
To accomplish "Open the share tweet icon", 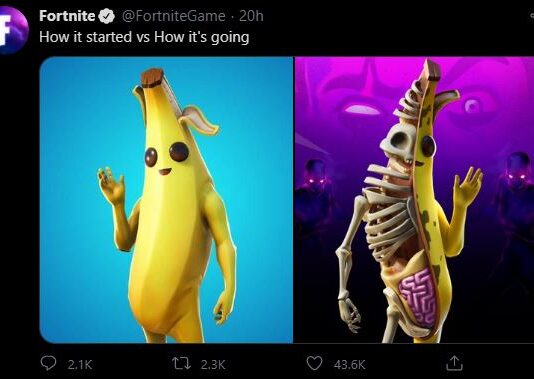I will [x=454, y=363].
